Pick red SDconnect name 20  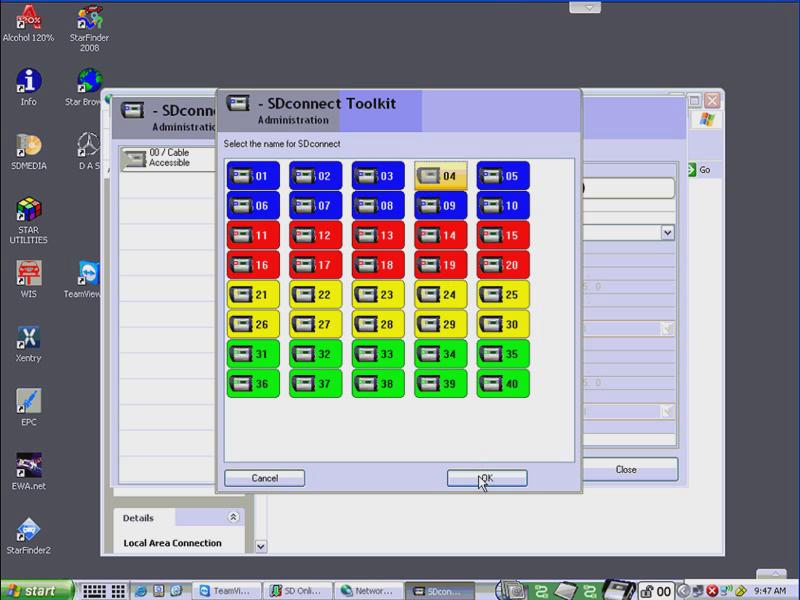click(502, 265)
